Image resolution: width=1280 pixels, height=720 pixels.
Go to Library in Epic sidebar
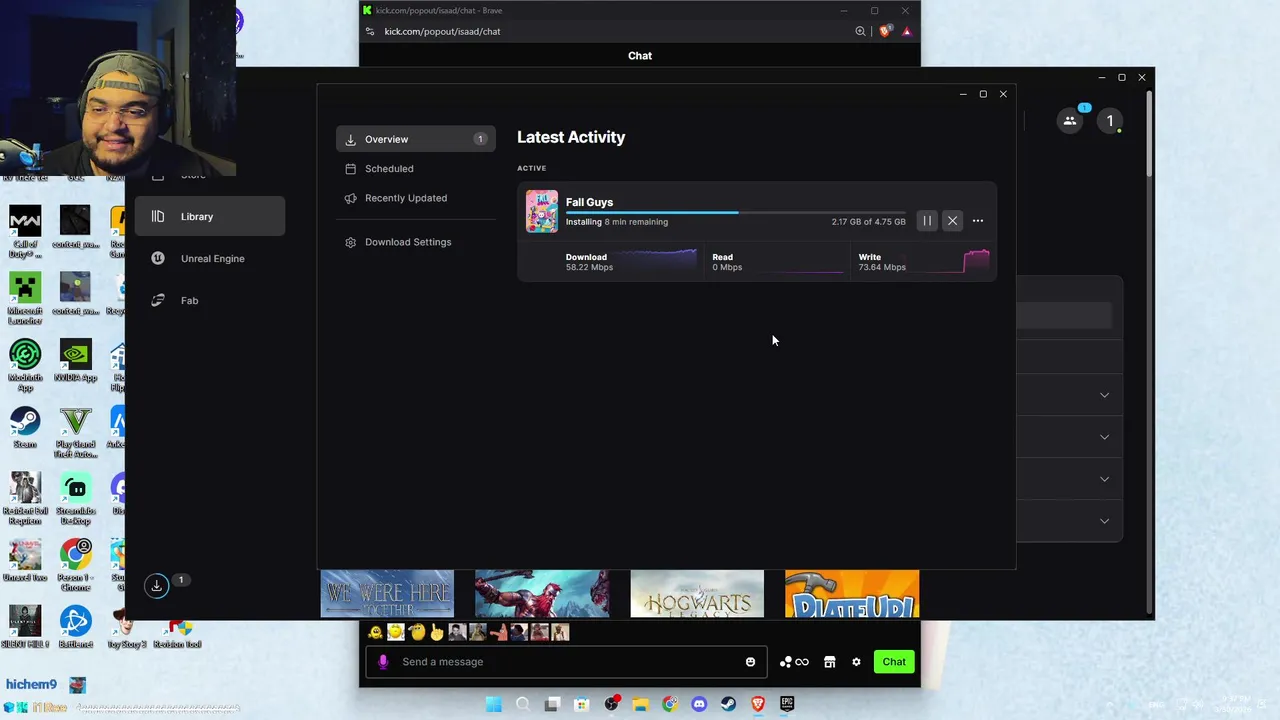(x=210, y=216)
